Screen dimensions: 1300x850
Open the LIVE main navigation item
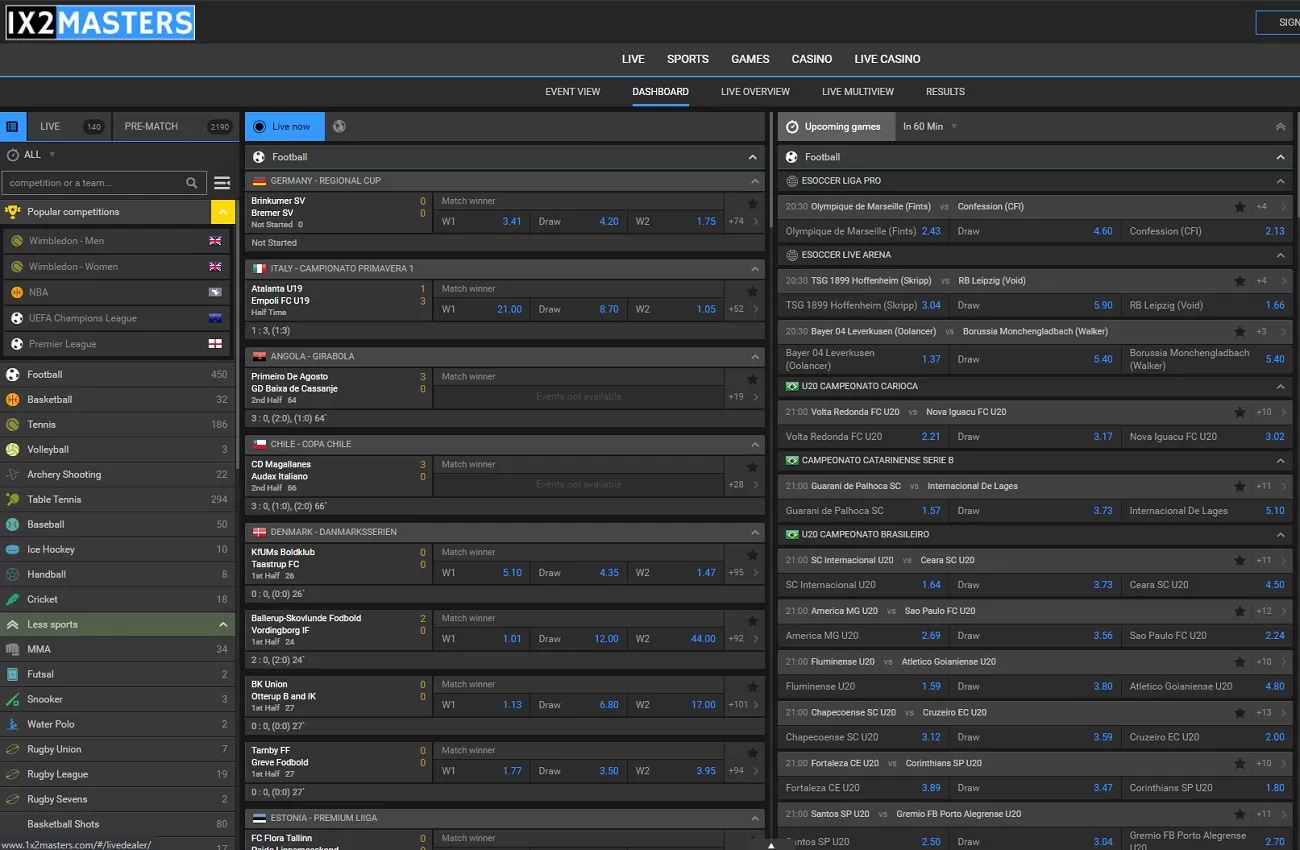(633, 59)
